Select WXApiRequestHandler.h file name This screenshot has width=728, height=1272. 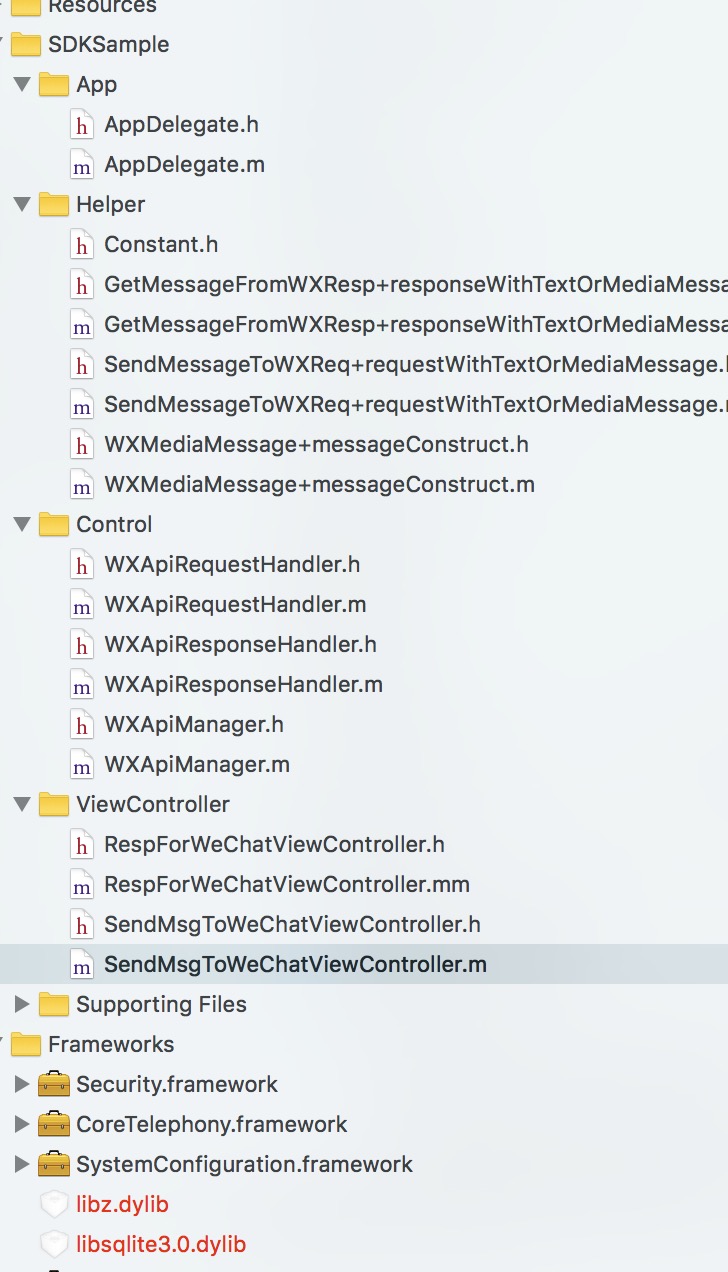(x=232, y=565)
